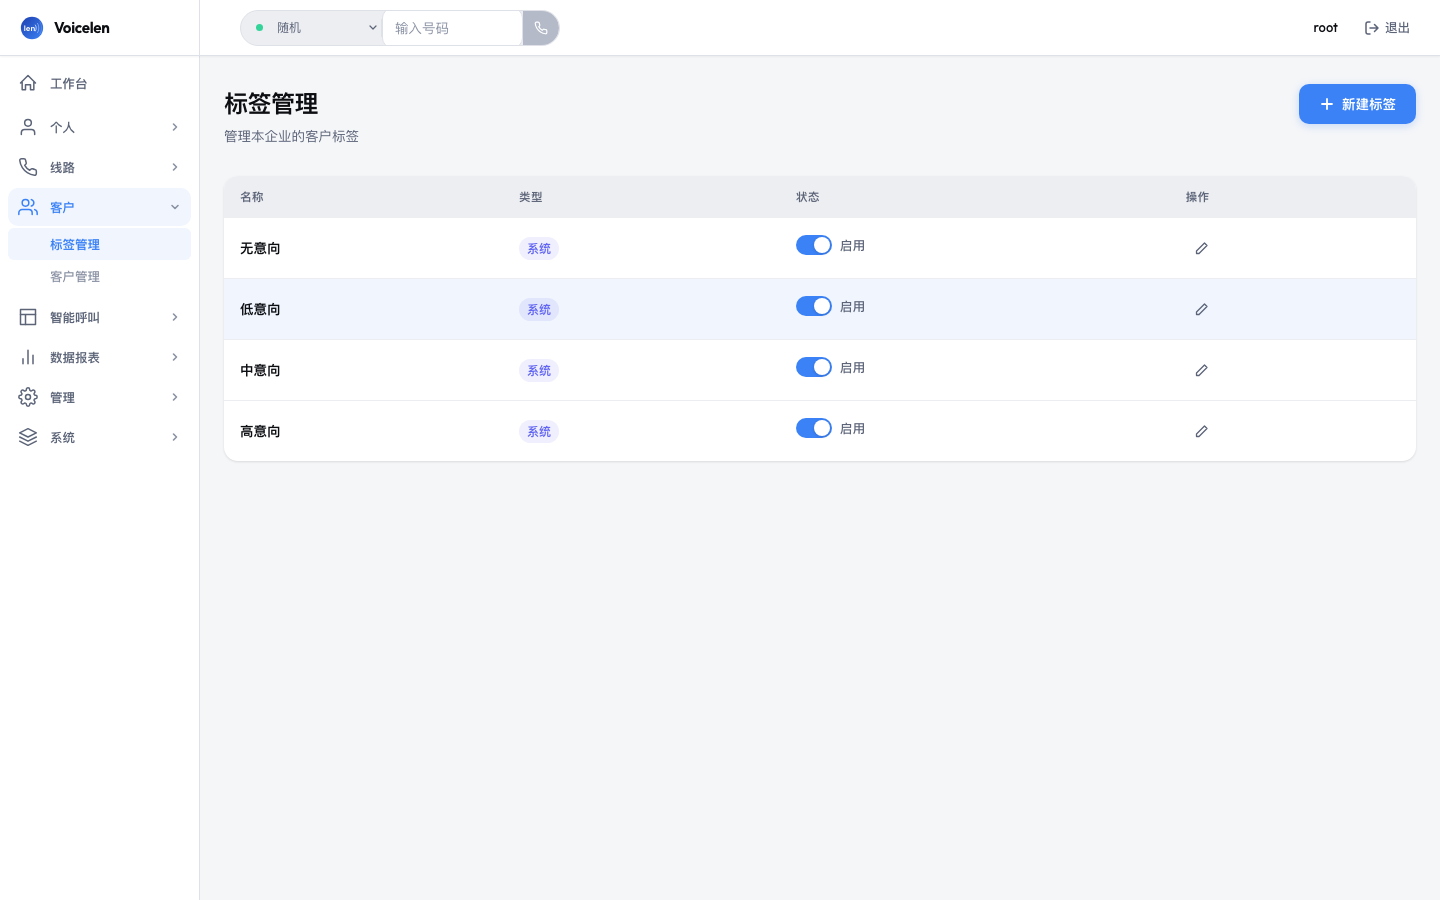The image size is (1440, 900).
Task: Click the home icon beside 工作台
Action: 28,83
